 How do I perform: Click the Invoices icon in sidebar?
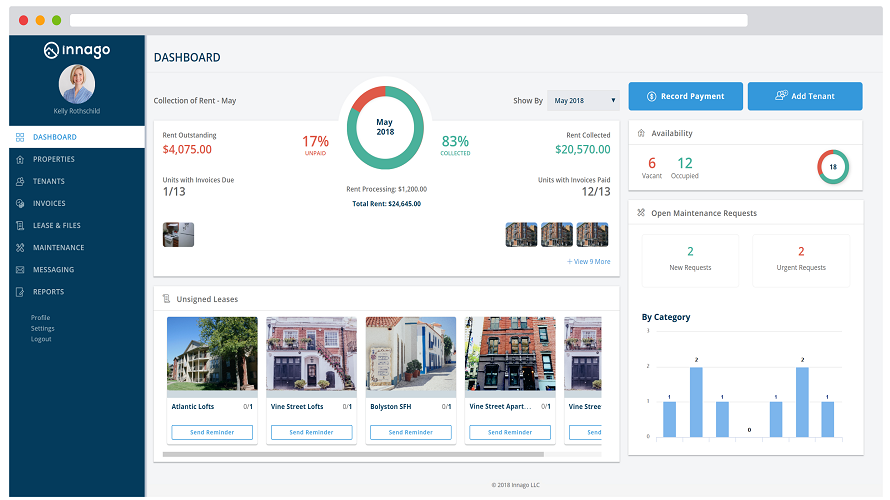pyautogui.click(x=21, y=203)
